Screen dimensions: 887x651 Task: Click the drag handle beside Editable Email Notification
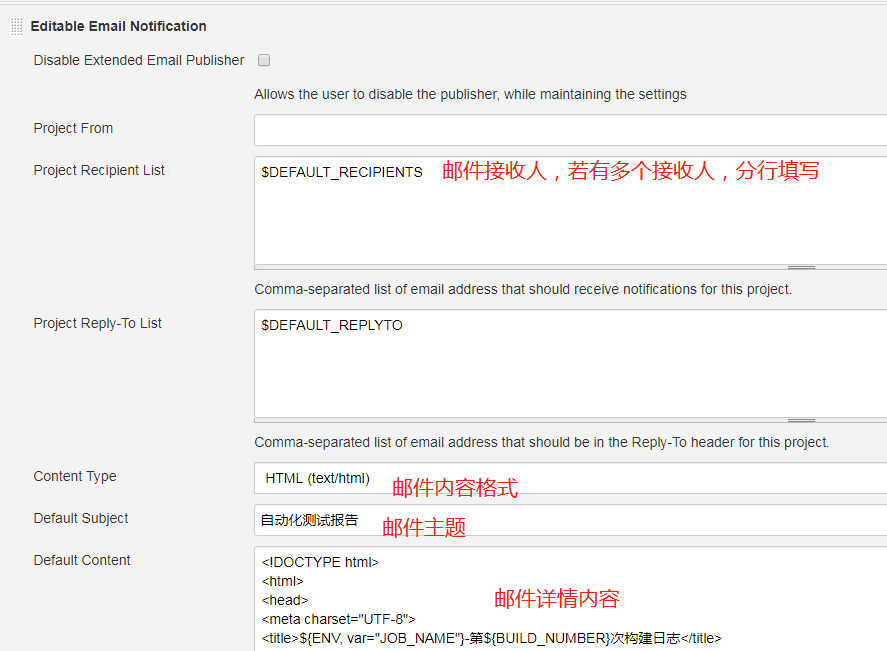[x=16, y=27]
